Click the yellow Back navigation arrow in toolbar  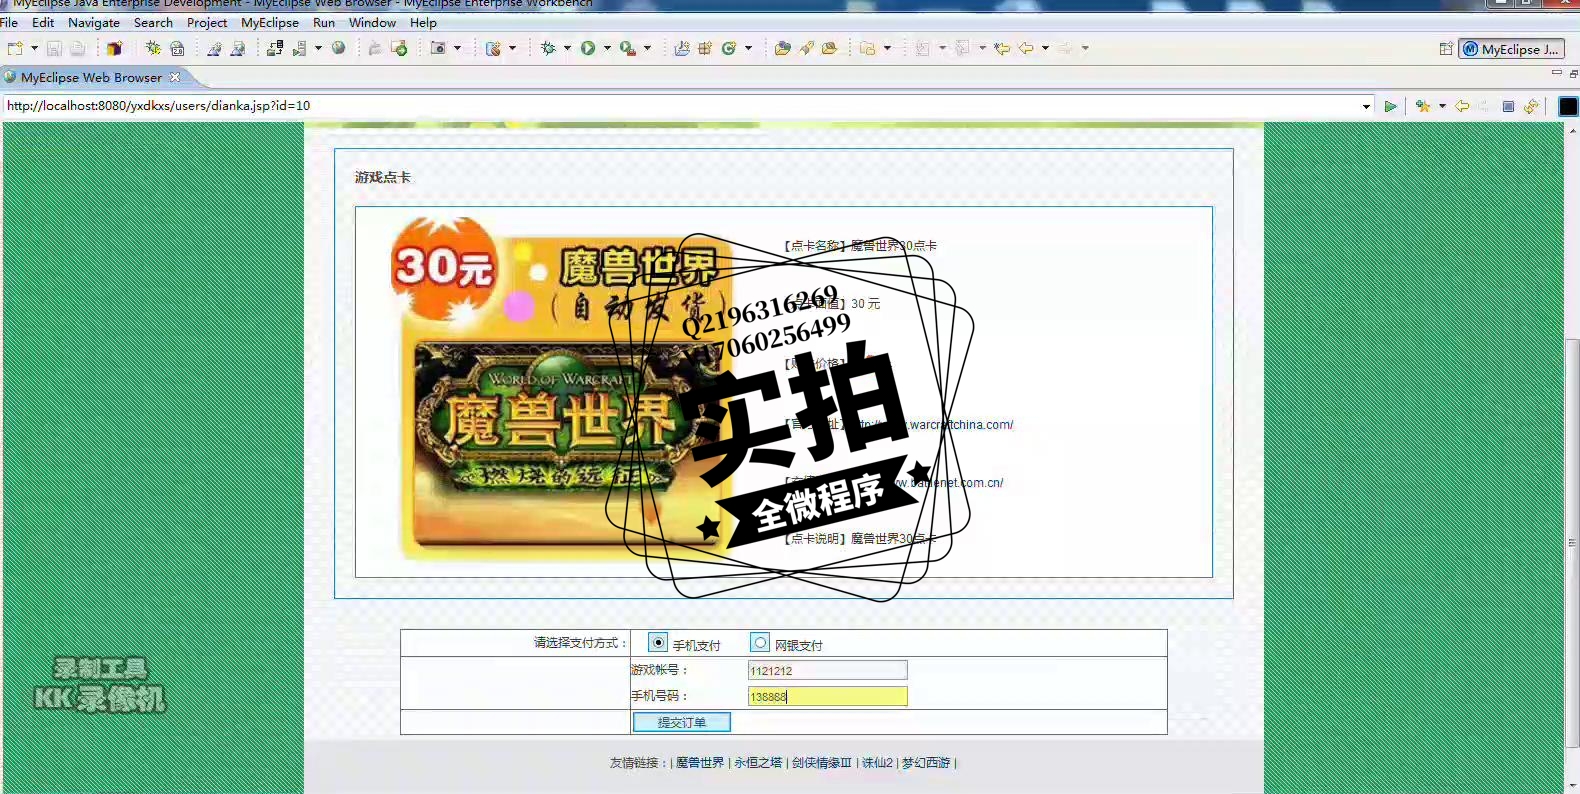[1026, 48]
